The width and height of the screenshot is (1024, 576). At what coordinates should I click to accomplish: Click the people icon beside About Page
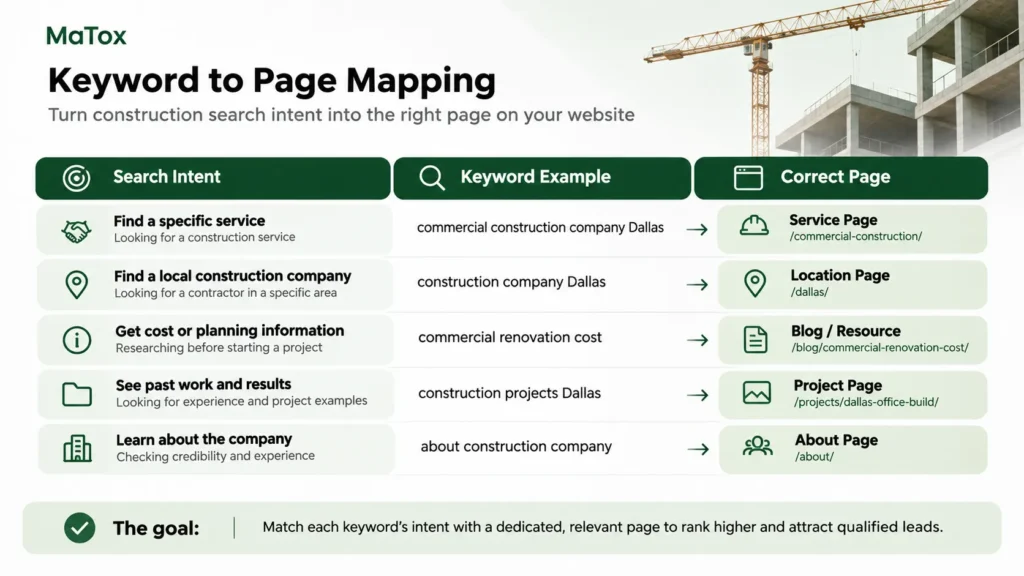(758, 446)
